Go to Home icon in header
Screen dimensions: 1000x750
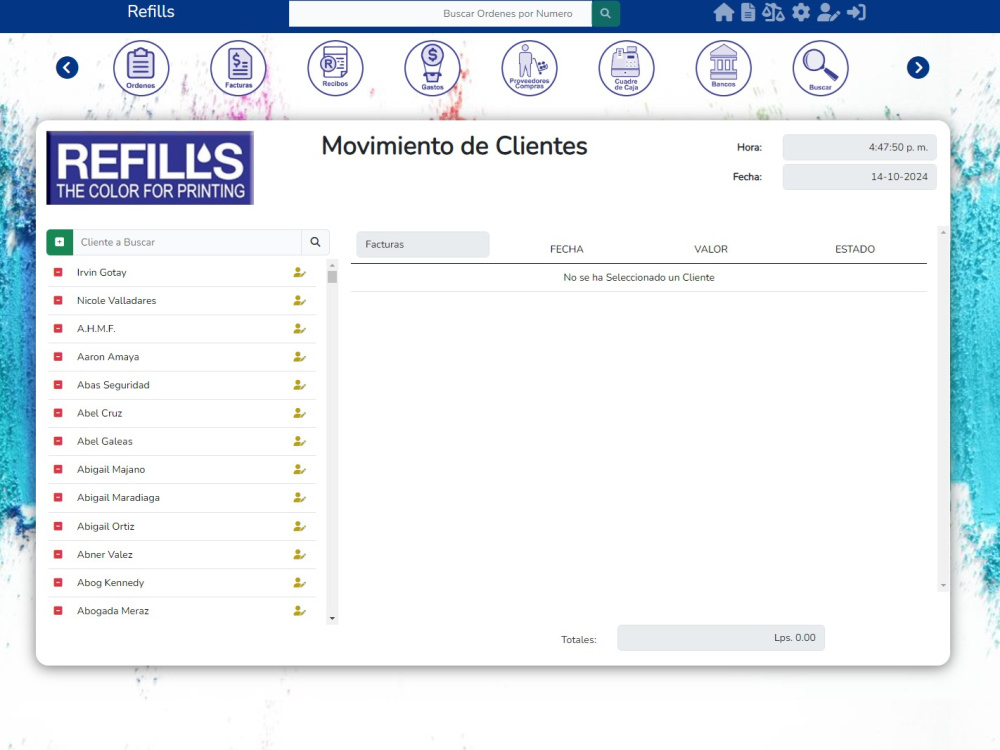pyautogui.click(x=723, y=13)
